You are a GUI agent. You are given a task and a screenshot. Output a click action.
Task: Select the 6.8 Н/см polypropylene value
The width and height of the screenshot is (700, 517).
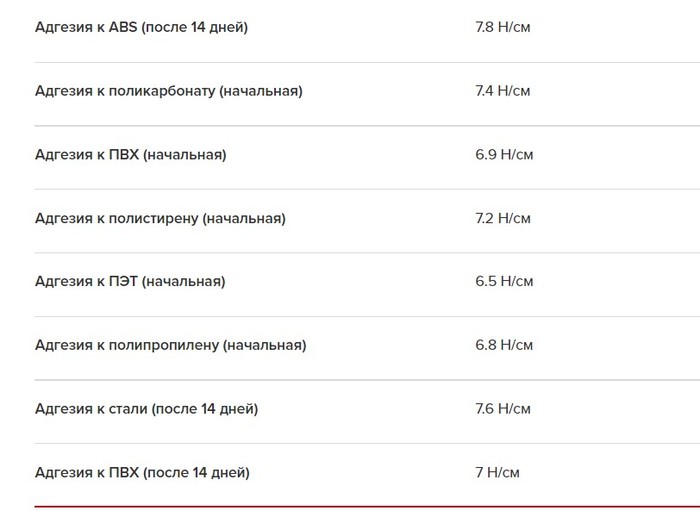pos(503,345)
